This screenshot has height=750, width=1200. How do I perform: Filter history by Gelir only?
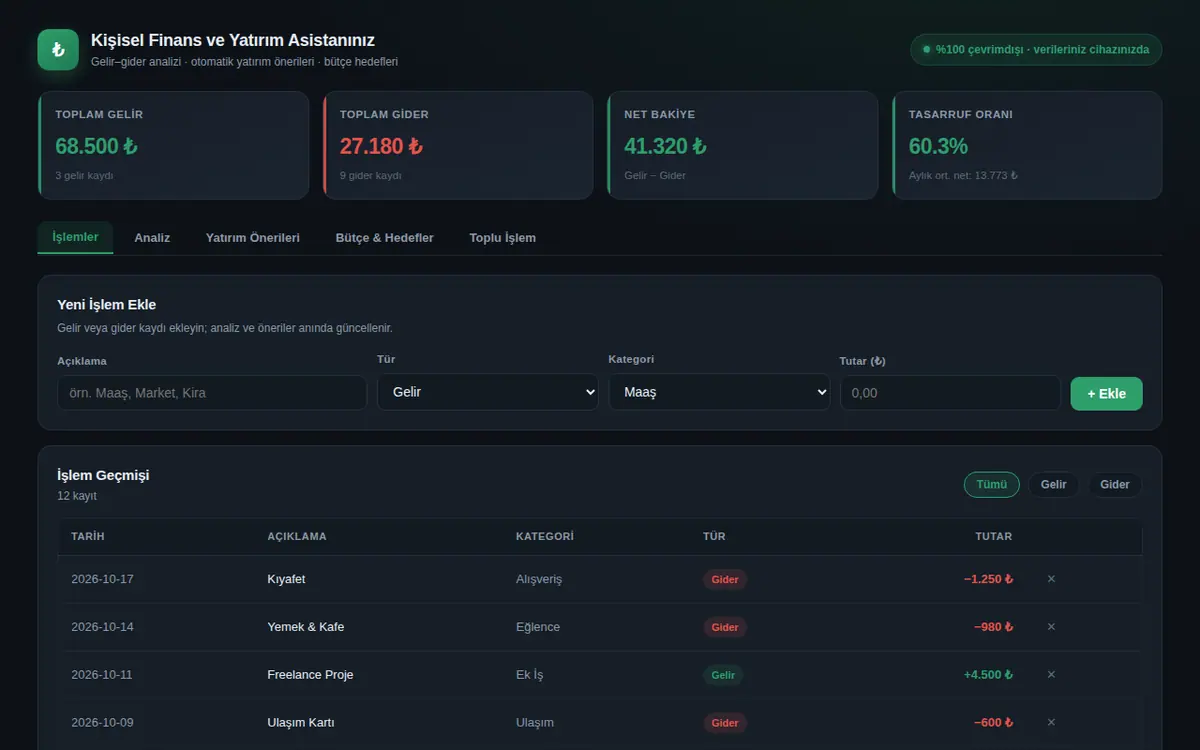[x=1054, y=485]
